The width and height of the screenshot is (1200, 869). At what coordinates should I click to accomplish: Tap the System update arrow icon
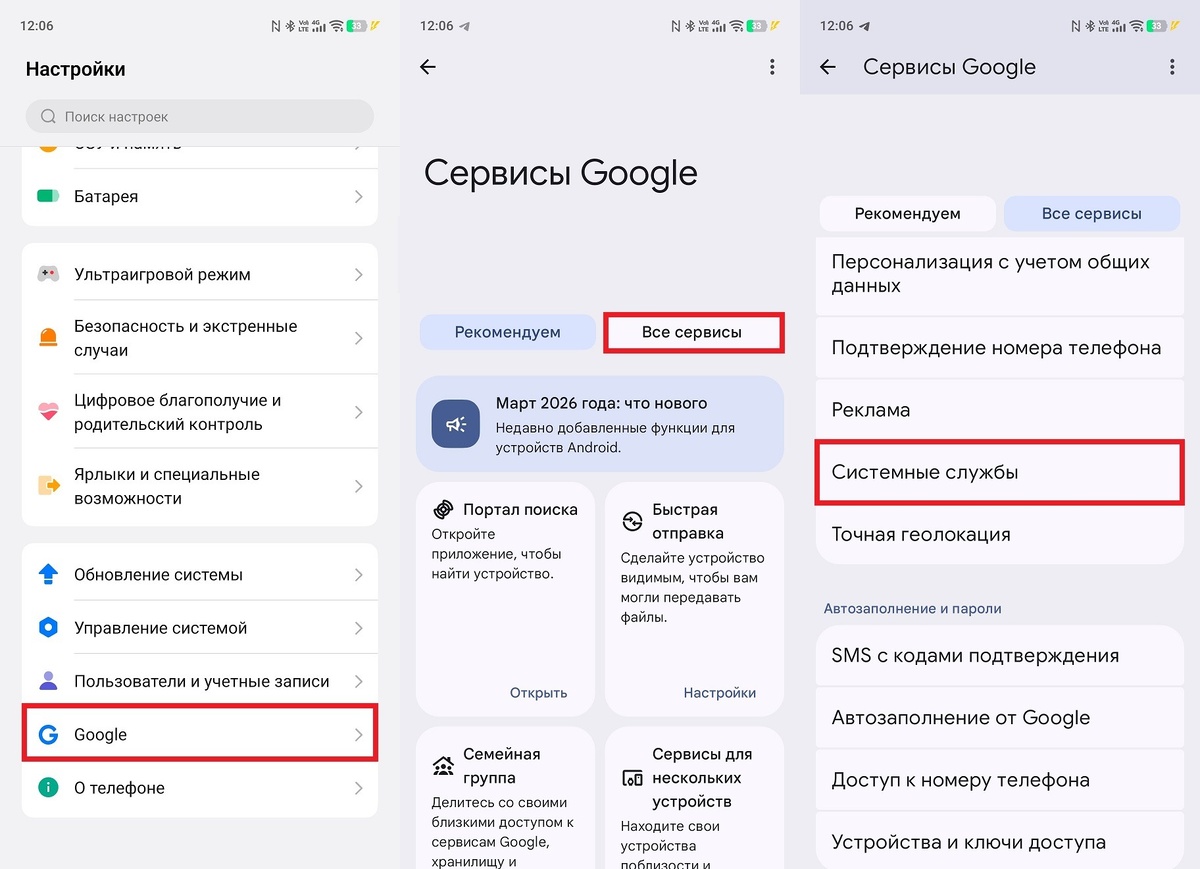[x=48, y=575]
